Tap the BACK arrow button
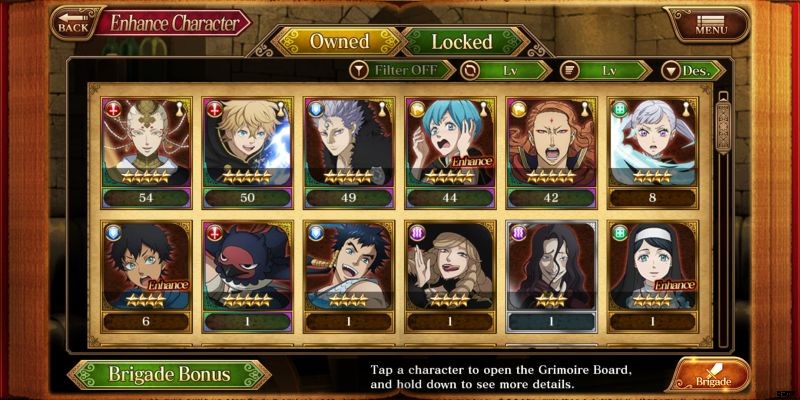 (74, 23)
